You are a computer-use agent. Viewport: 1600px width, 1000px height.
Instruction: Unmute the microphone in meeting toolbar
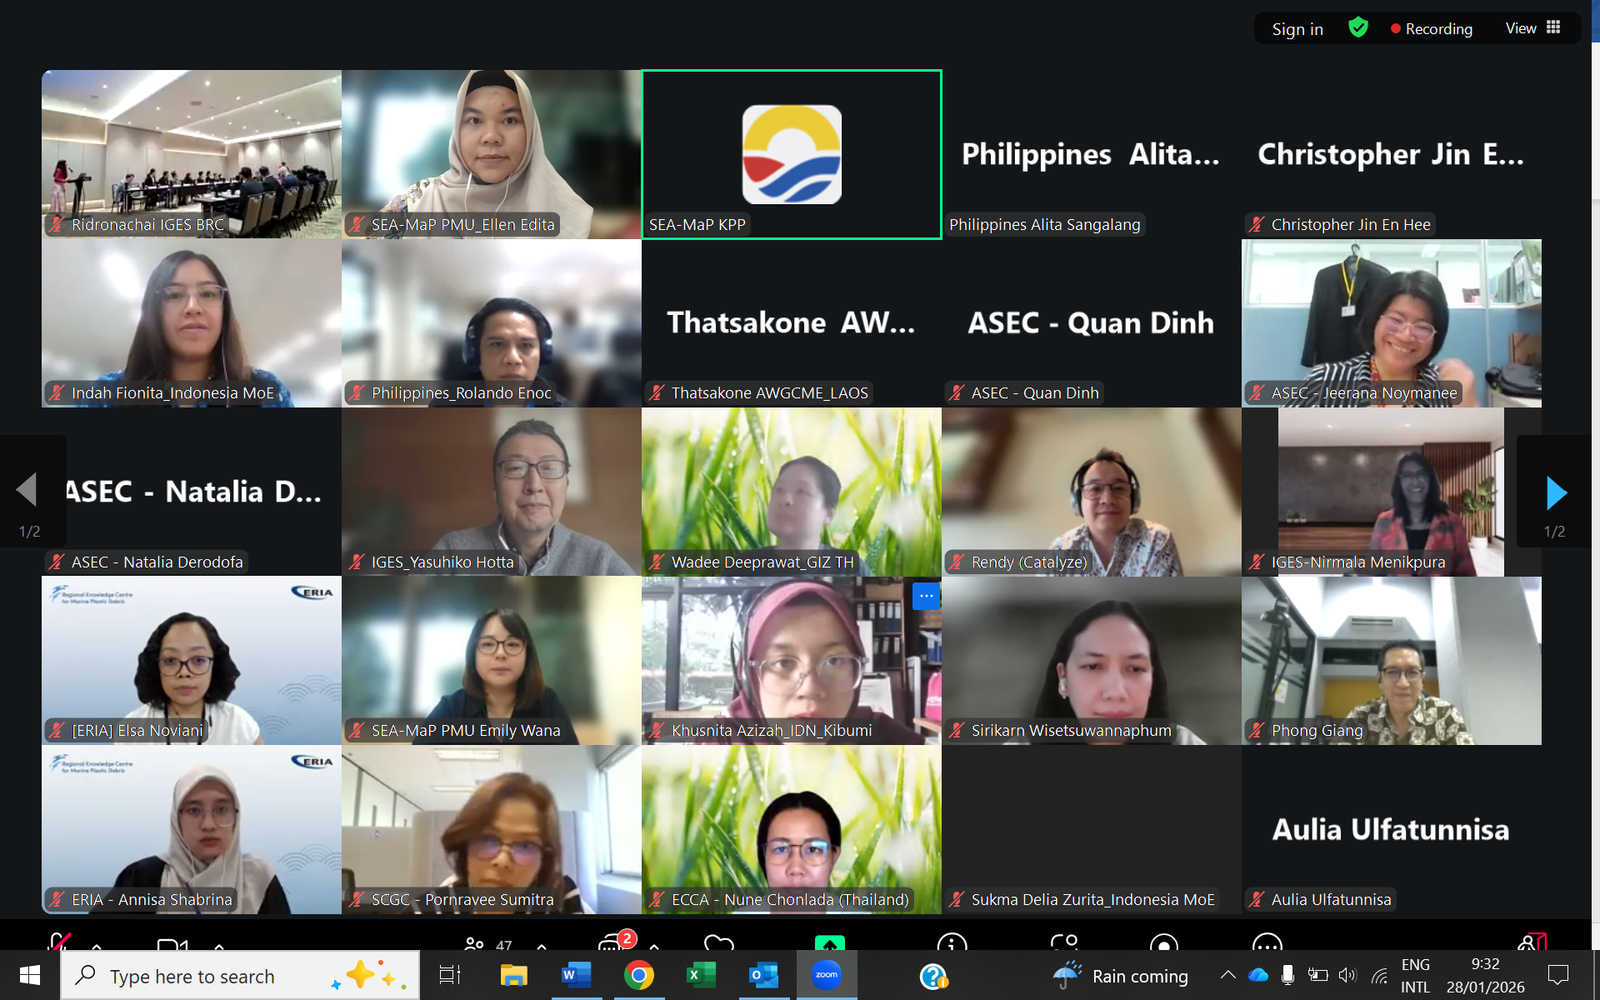point(60,942)
